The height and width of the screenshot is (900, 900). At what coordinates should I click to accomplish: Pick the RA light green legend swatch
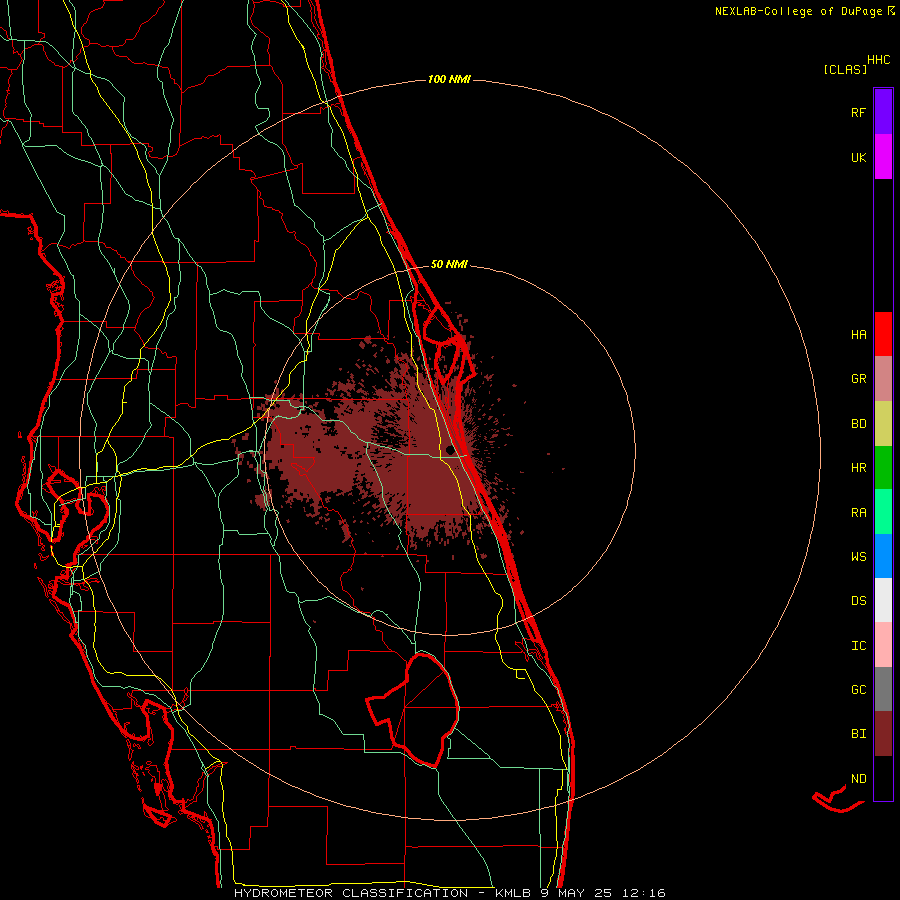pos(883,512)
